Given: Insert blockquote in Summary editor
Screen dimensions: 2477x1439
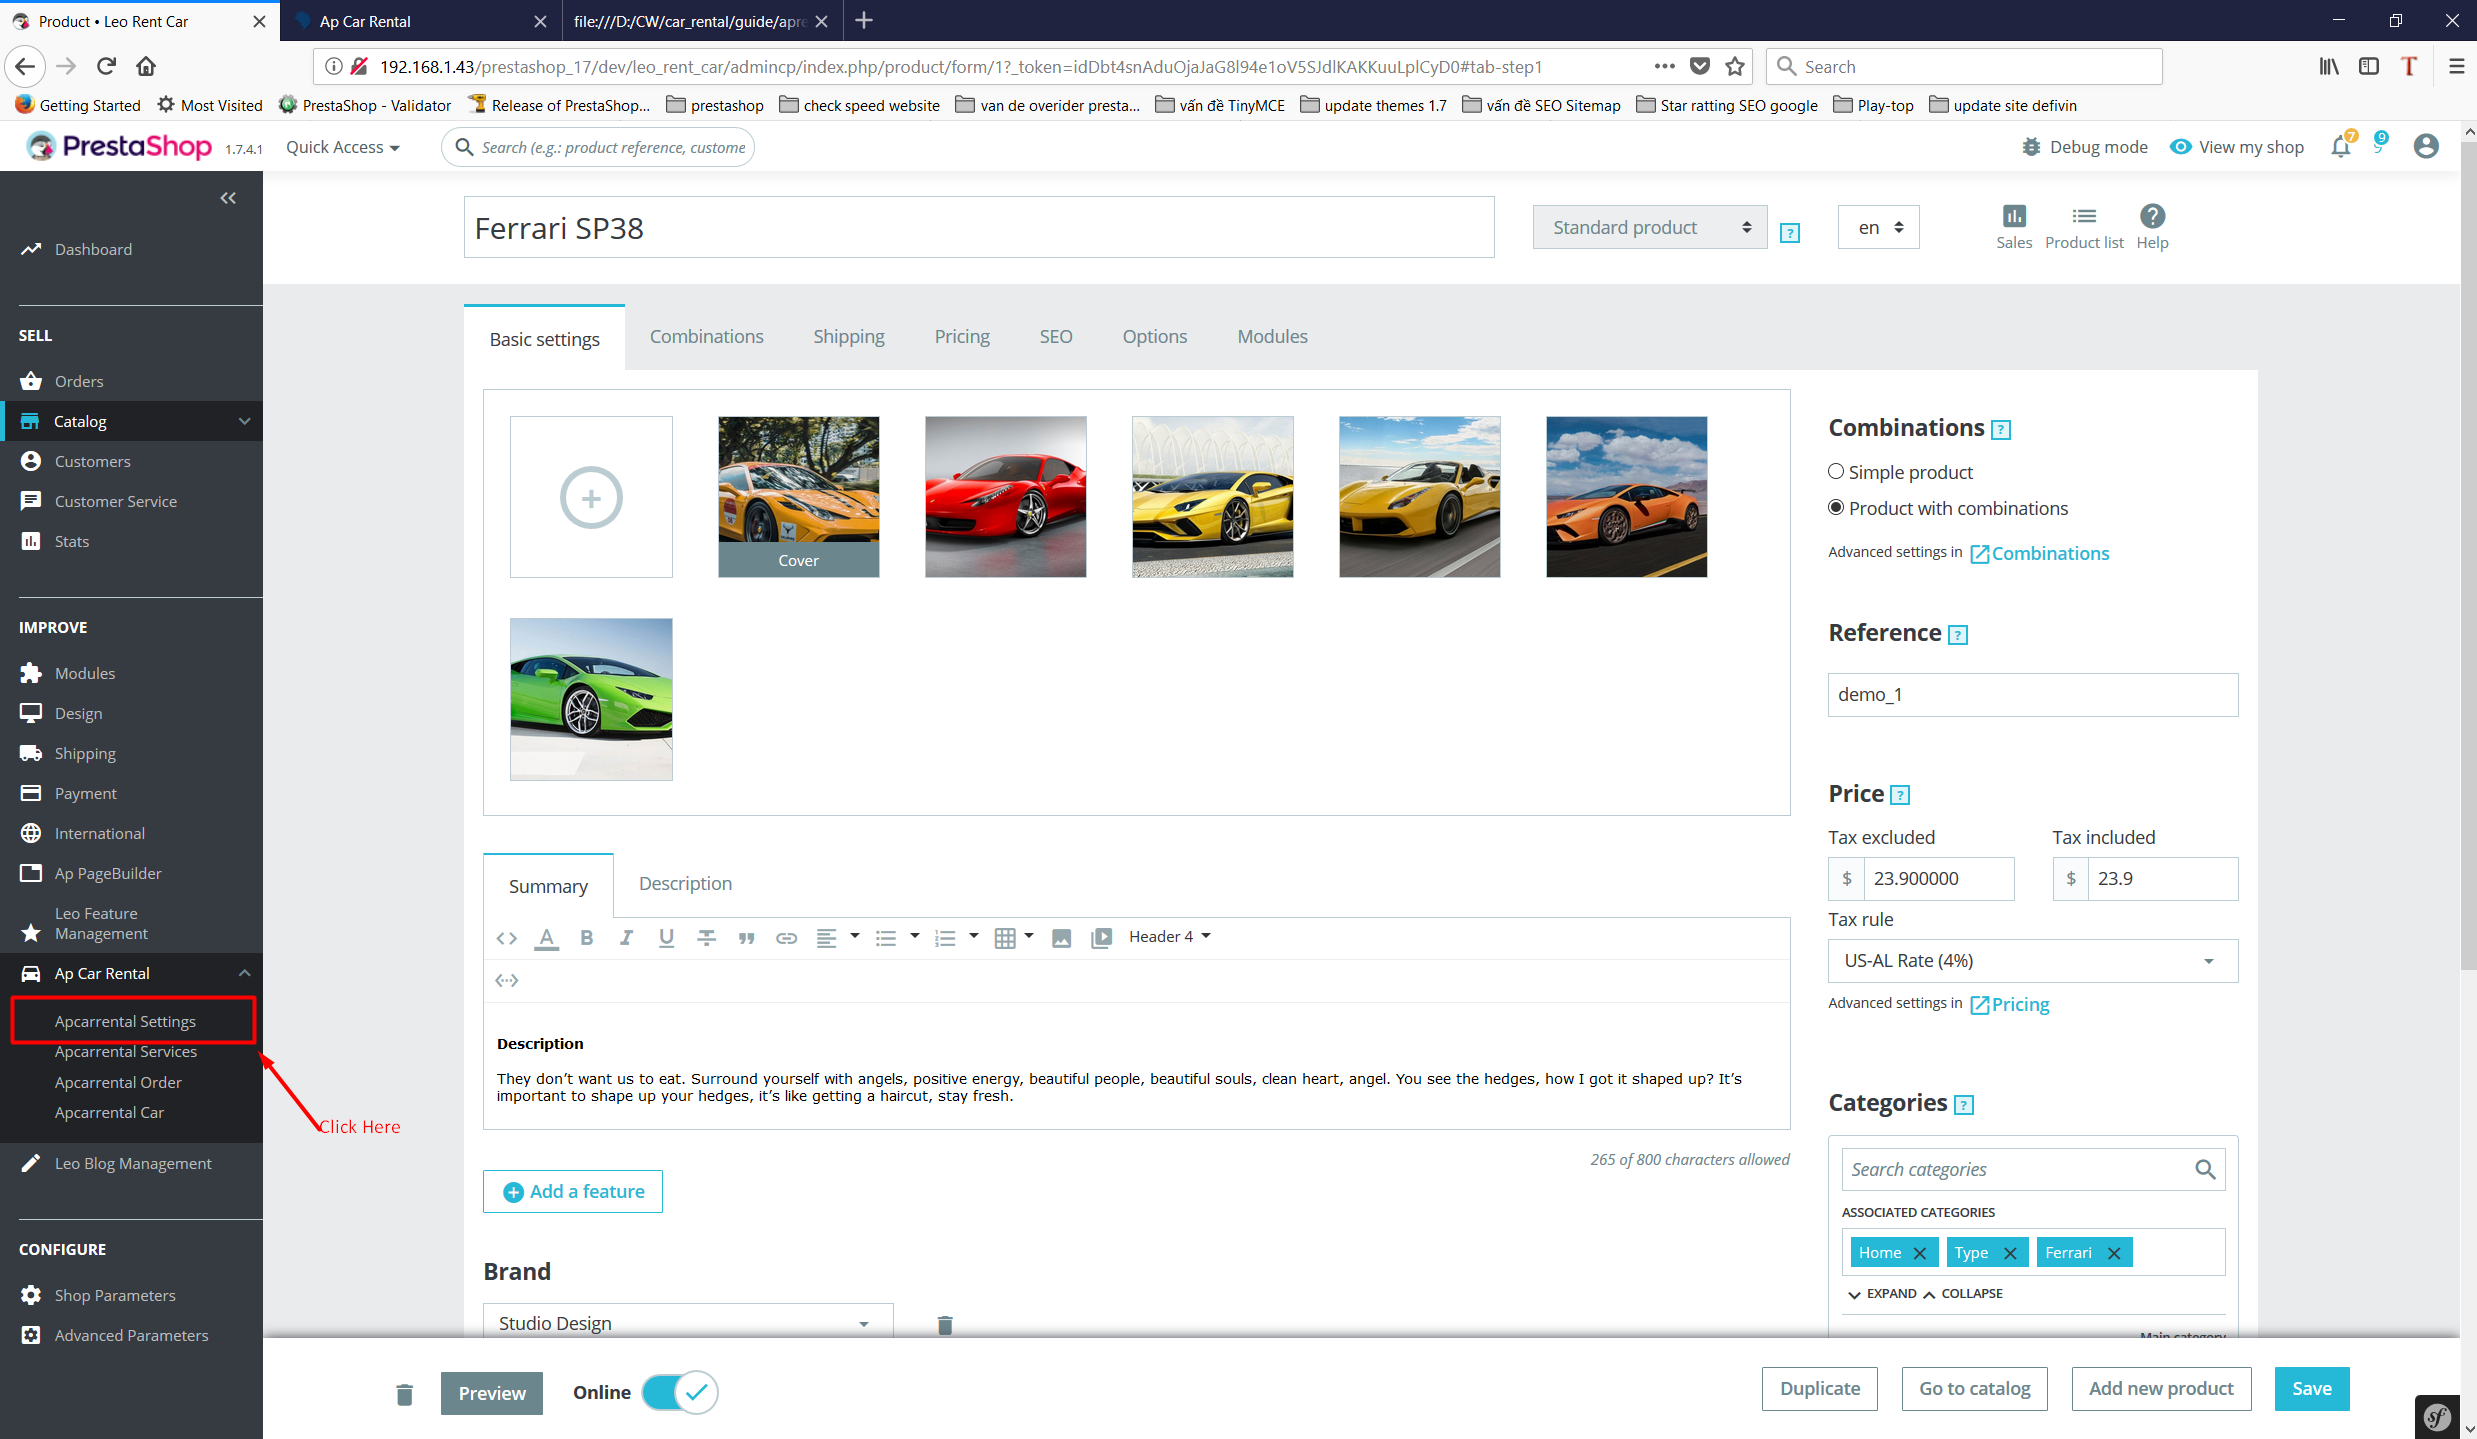Looking at the screenshot, I should tap(746, 938).
